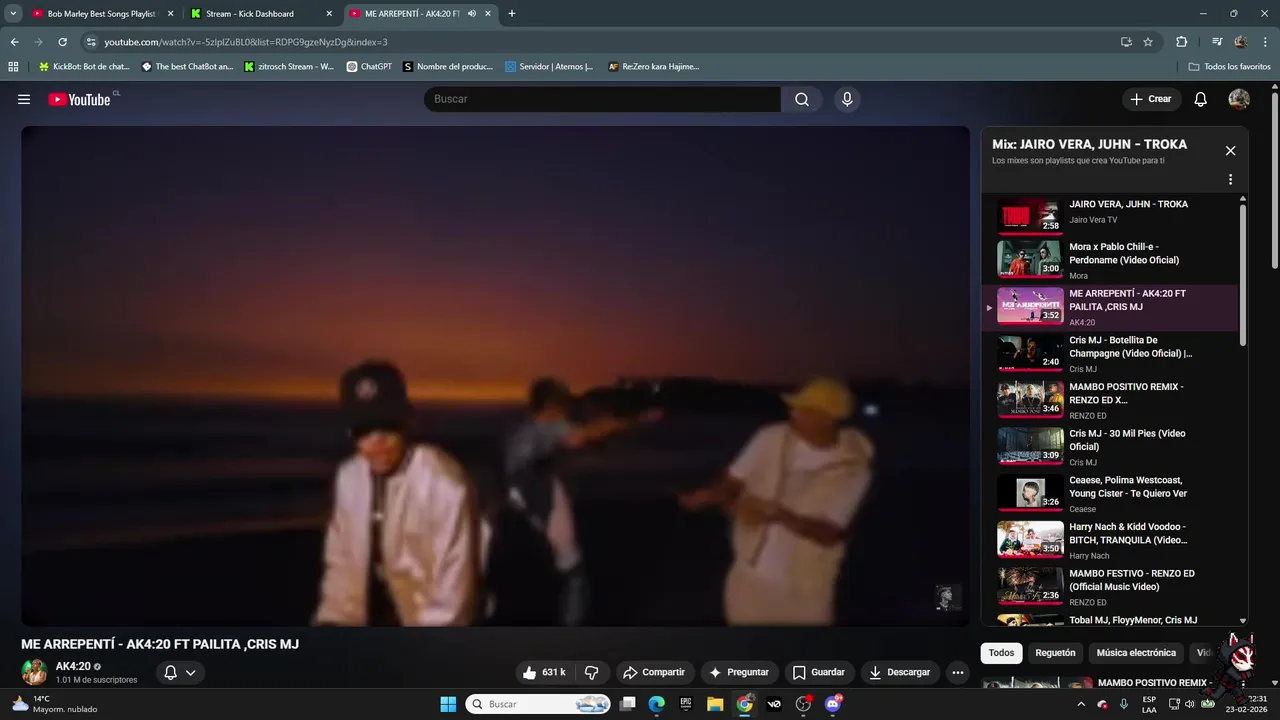Open Windows Start menu

click(x=448, y=704)
